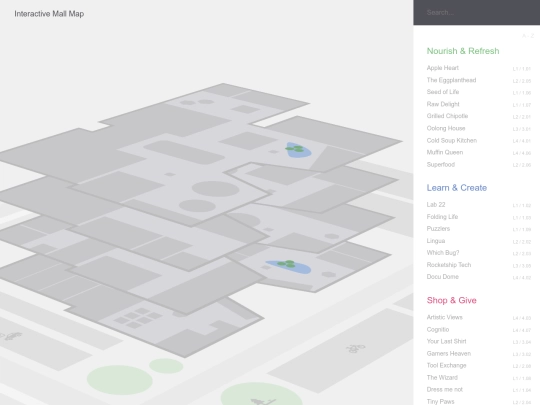This screenshot has width=540, height=405.
Task: Click the Learn & Create category heading
Action: coord(457,188)
